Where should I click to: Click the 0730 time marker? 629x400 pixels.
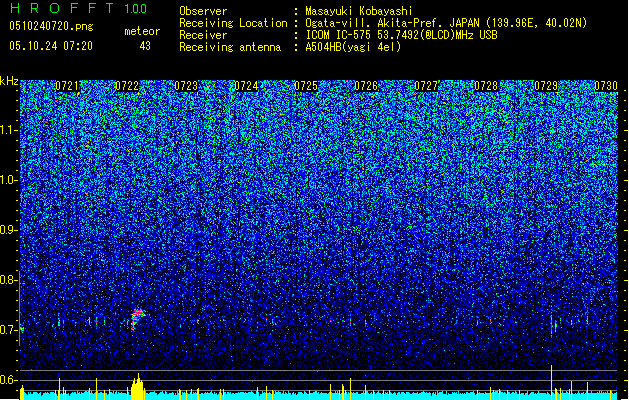point(606,86)
